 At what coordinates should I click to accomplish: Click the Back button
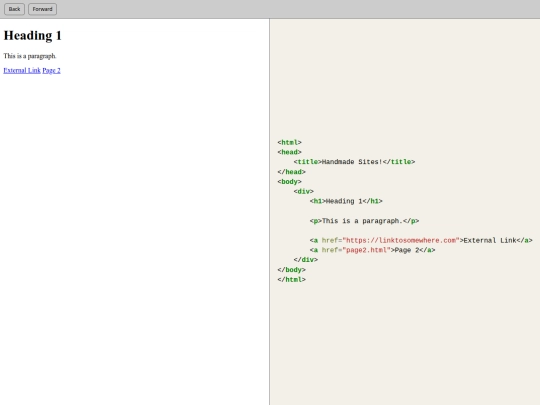(x=14, y=9)
